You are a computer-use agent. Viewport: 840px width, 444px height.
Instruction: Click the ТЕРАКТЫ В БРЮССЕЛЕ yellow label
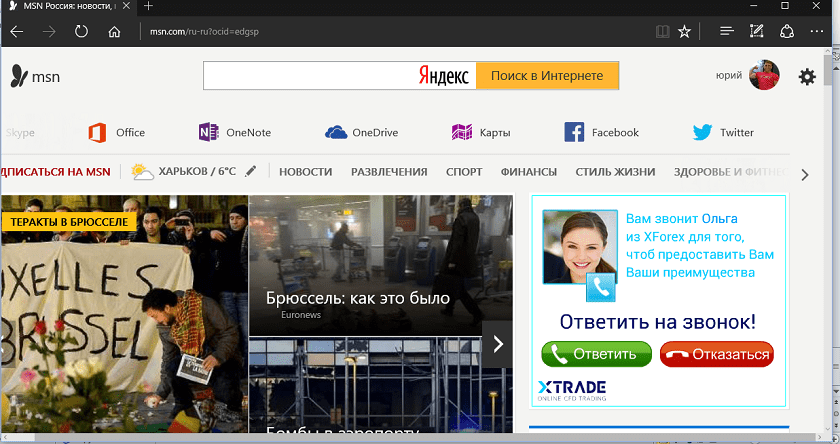[69, 222]
